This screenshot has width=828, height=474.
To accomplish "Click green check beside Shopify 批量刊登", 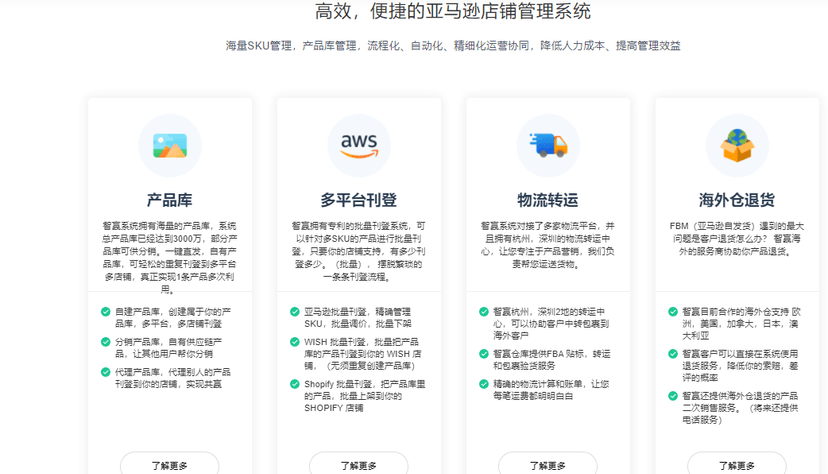I will [295, 384].
